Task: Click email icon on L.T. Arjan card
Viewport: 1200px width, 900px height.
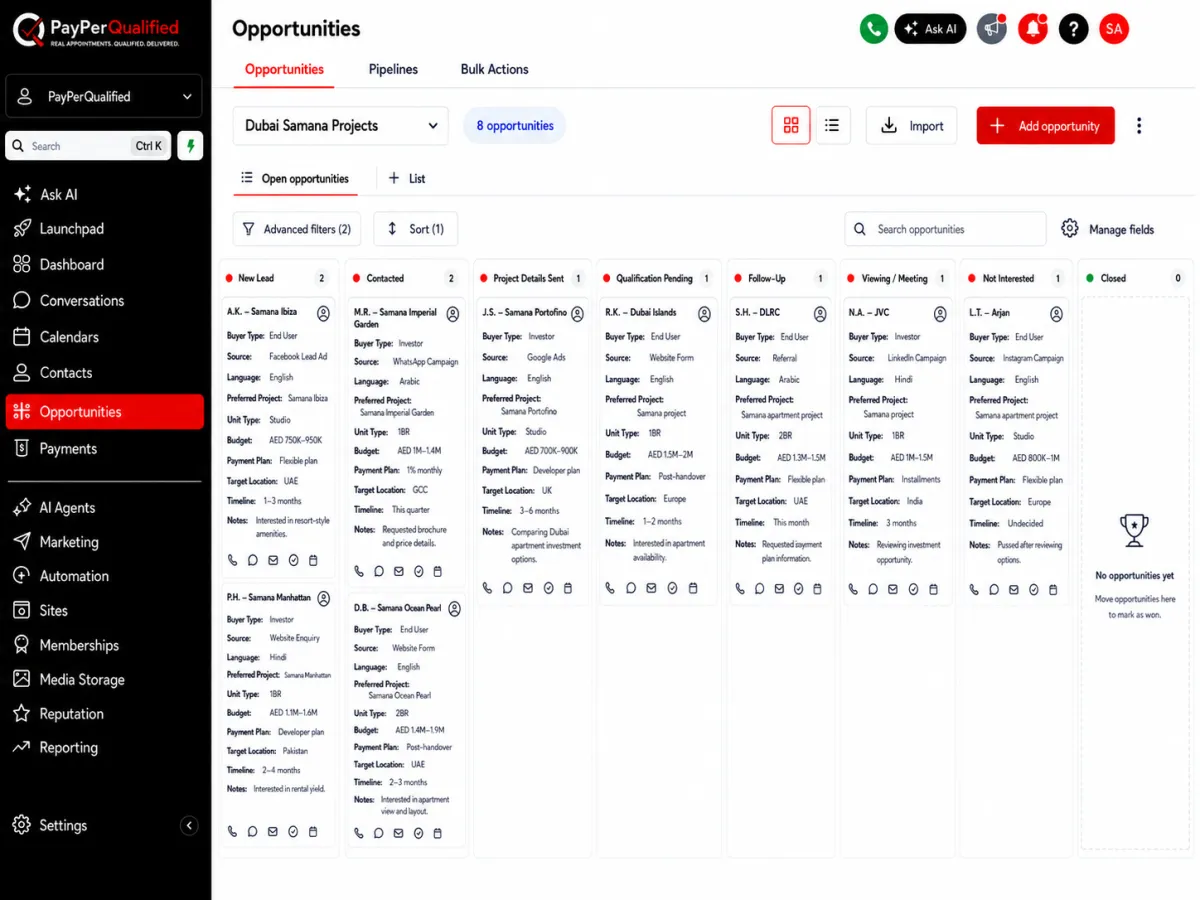Action: pyautogui.click(x=1014, y=589)
